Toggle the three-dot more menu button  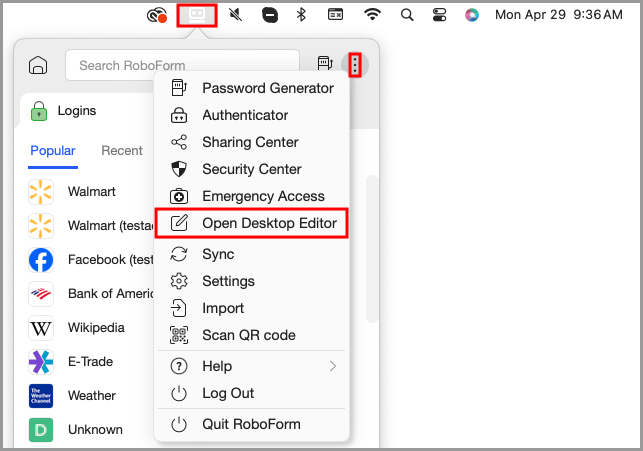coord(355,65)
